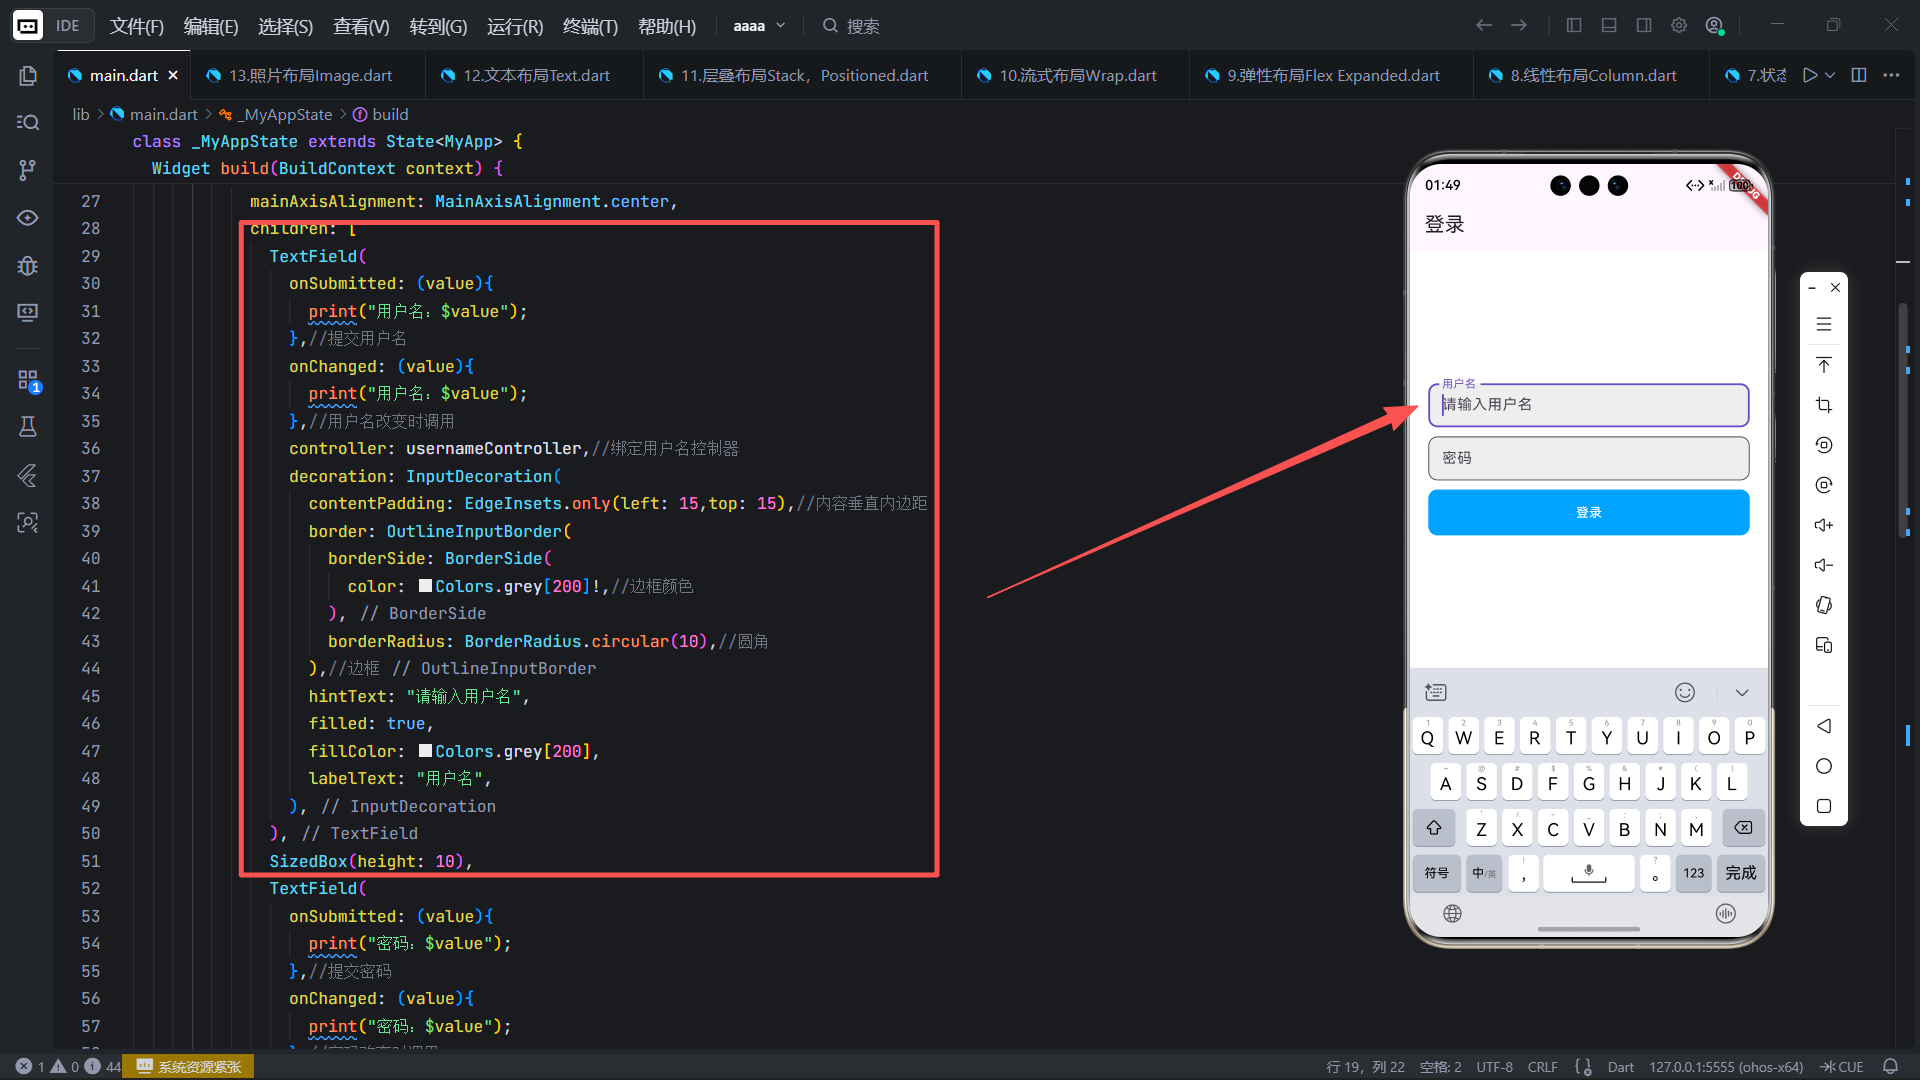Open IDE settings gear in title bar
This screenshot has height=1080, width=1920.
pyautogui.click(x=1679, y=26)
